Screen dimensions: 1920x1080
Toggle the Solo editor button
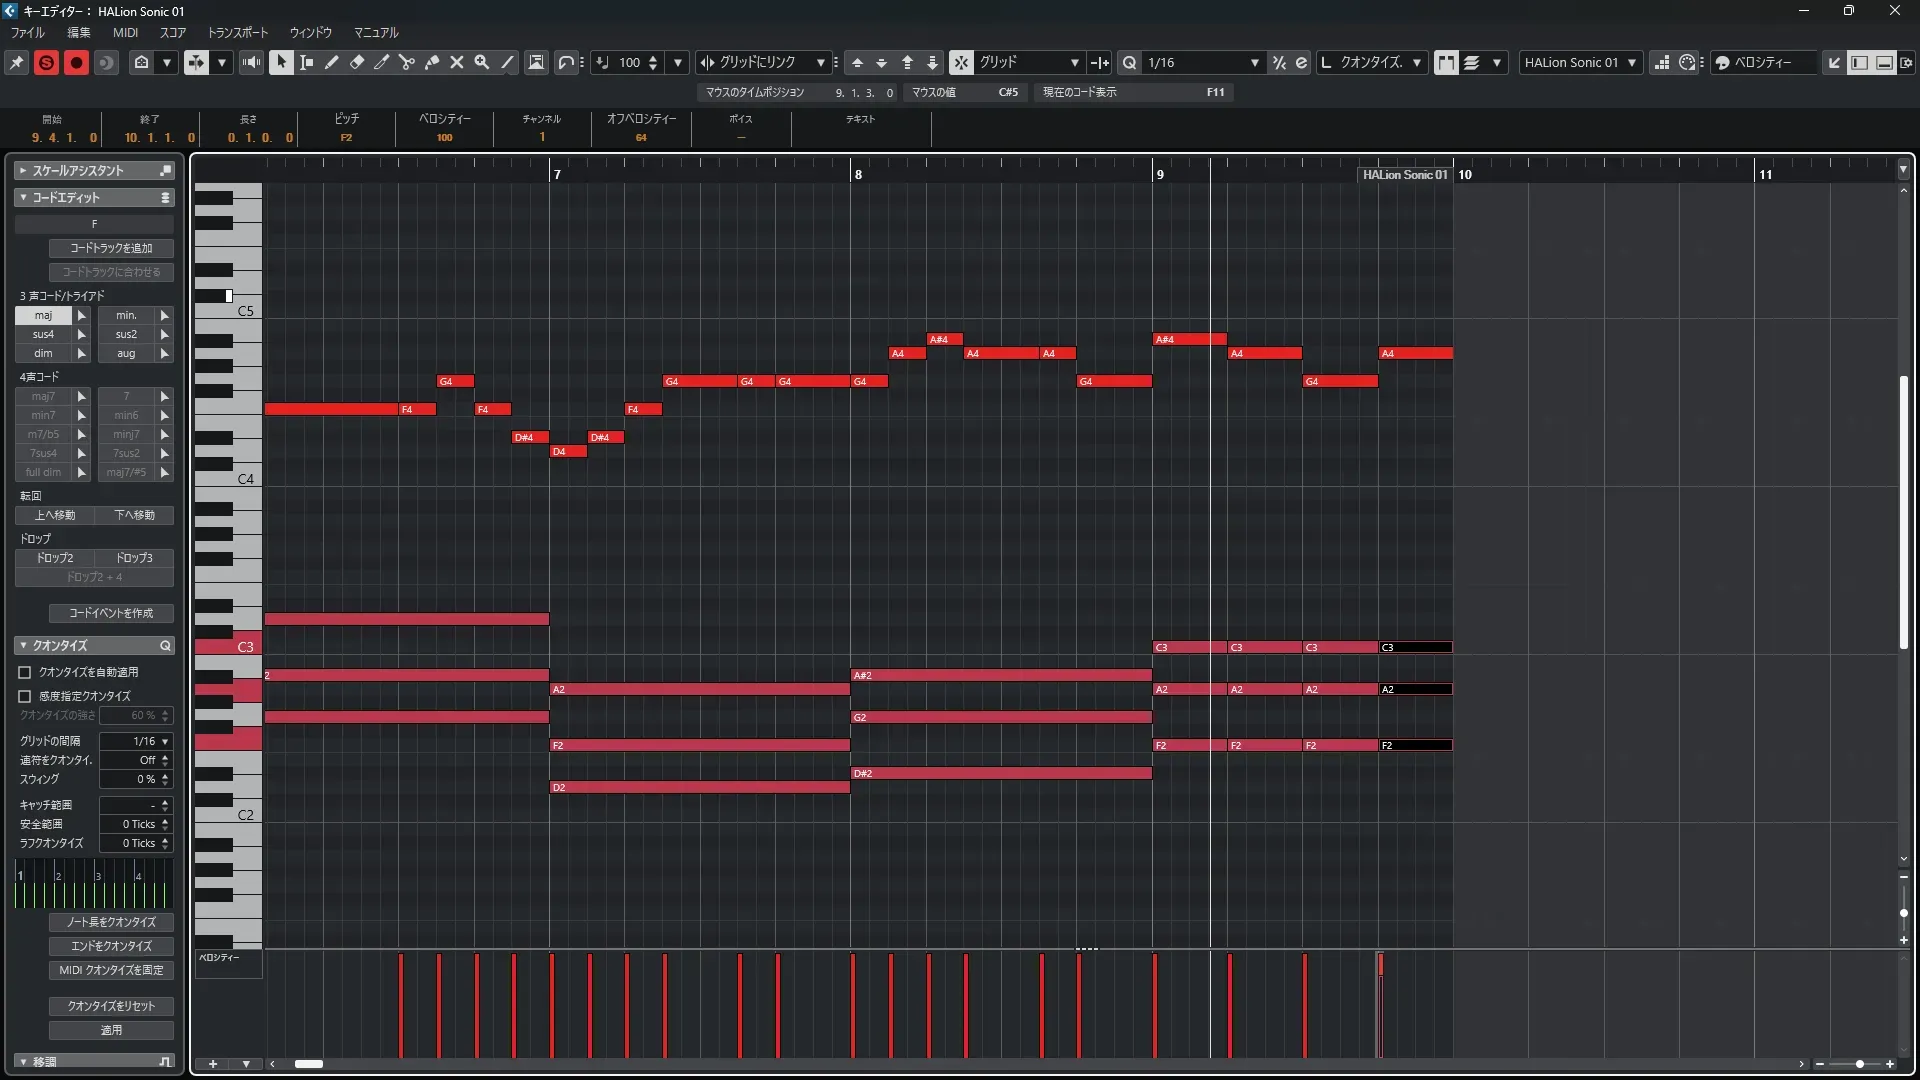click(x=46, y=62)
